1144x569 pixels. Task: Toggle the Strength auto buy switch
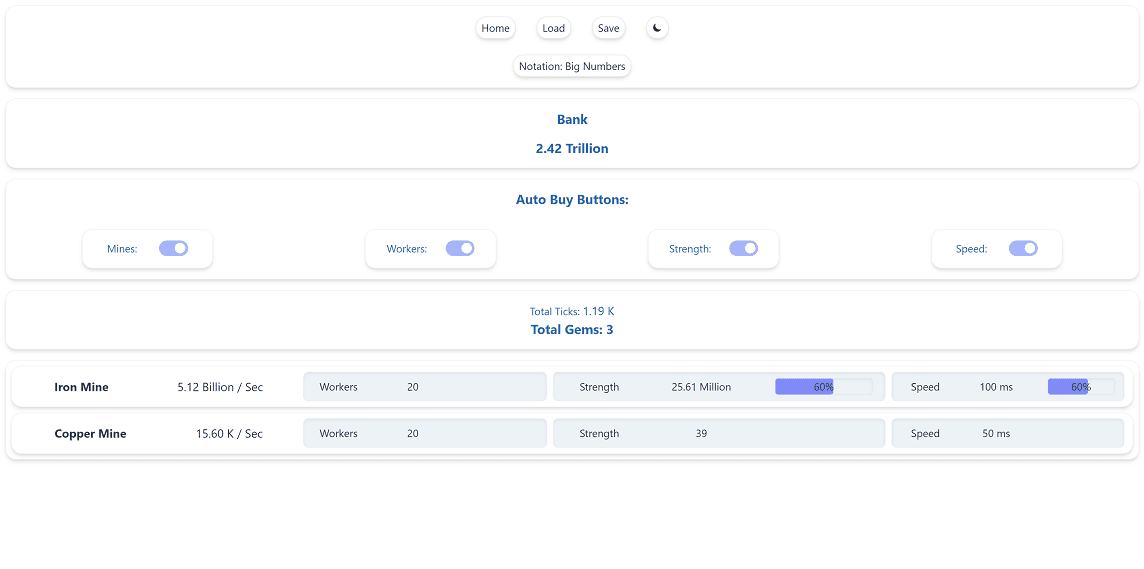(743, 249)
